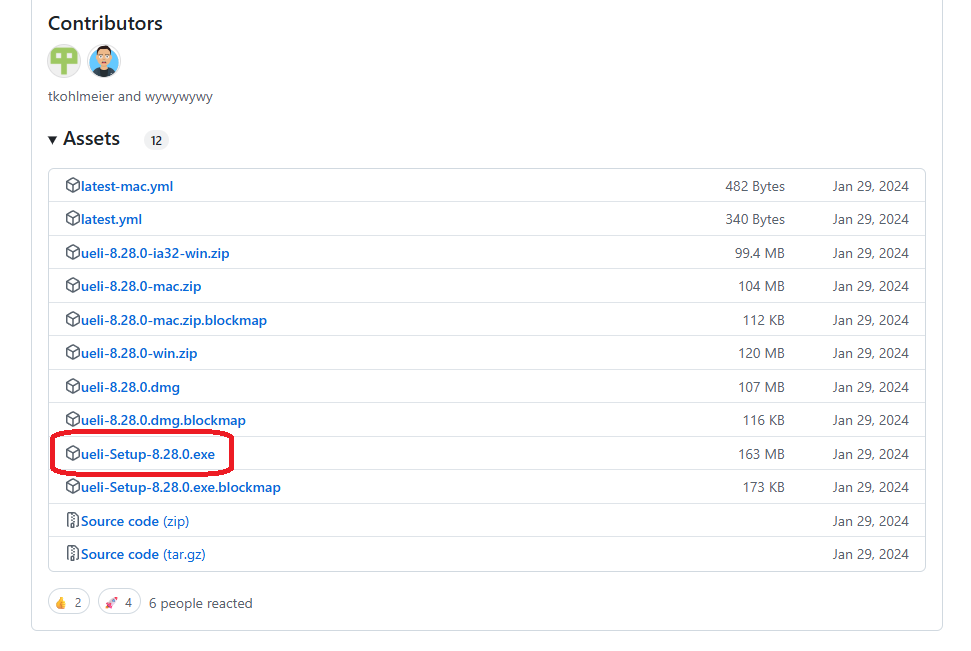Click the 6 people reacted text
Viewport: 971px width, 651px height.
pyautogui.click(x=200, y=603)
